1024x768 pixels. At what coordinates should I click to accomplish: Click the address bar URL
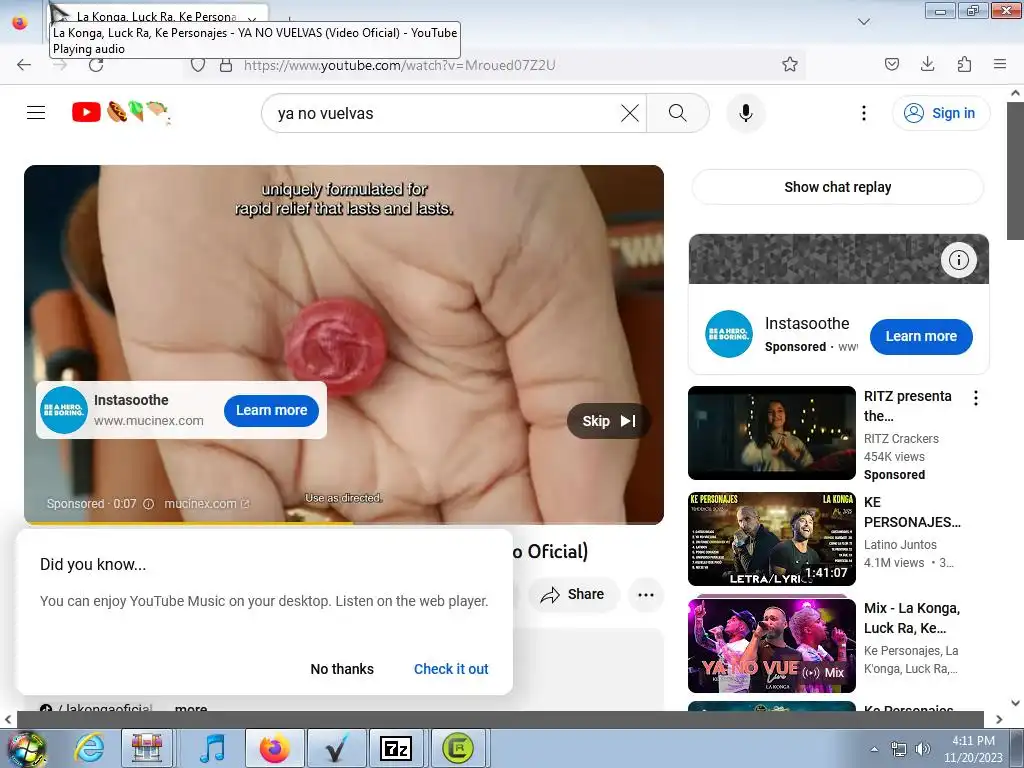(399, 65)
